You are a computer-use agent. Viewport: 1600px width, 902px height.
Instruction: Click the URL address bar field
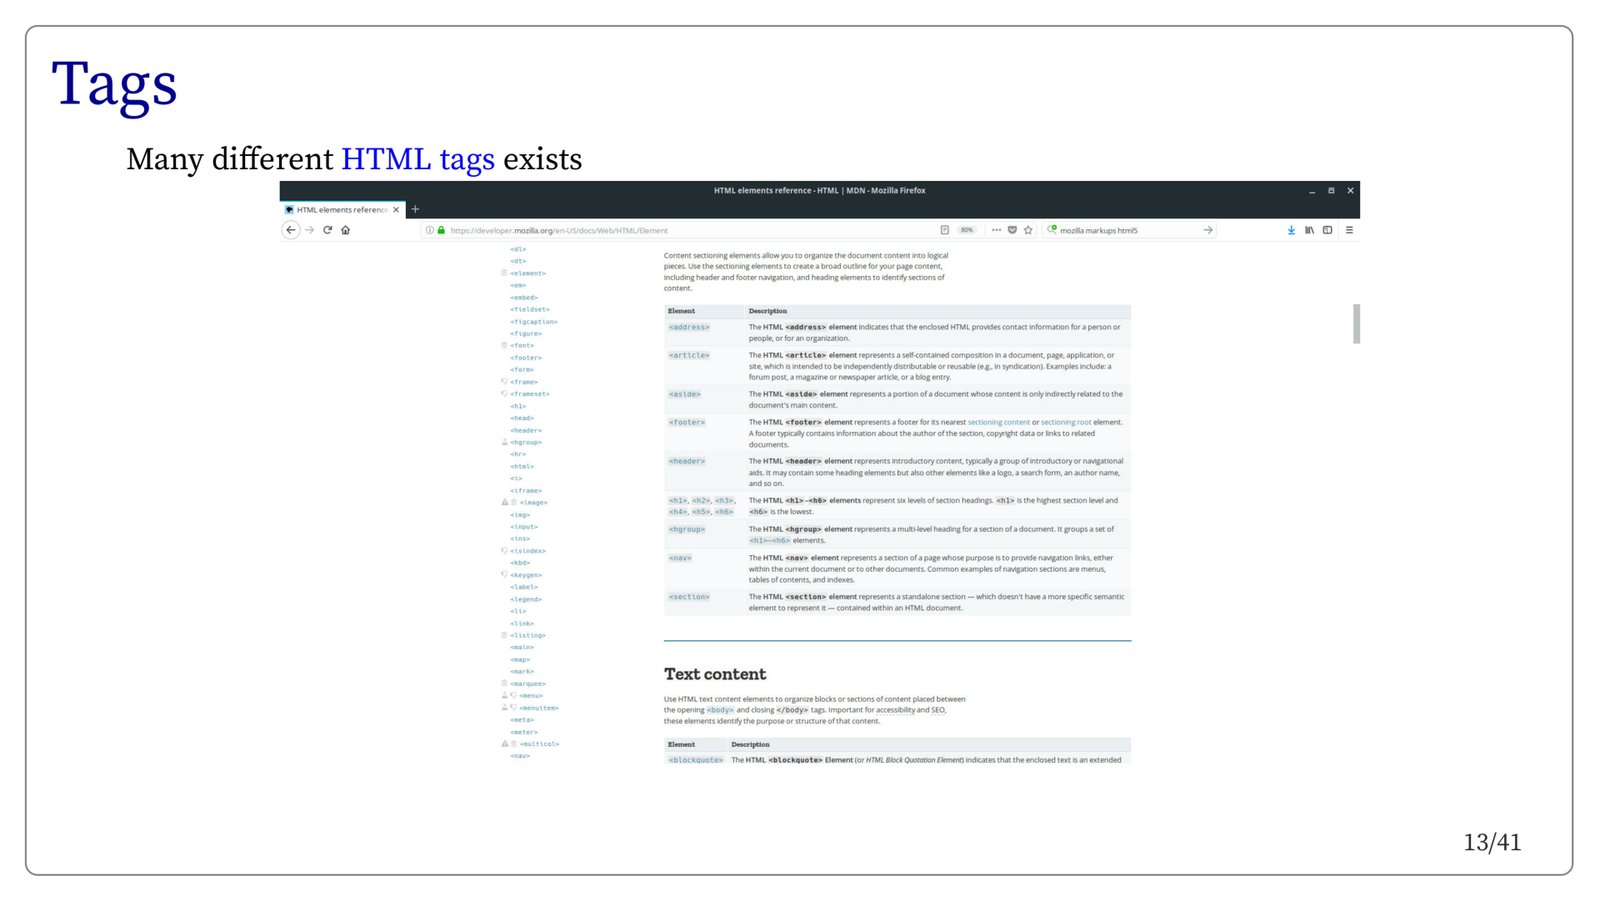tap(680, 230)
